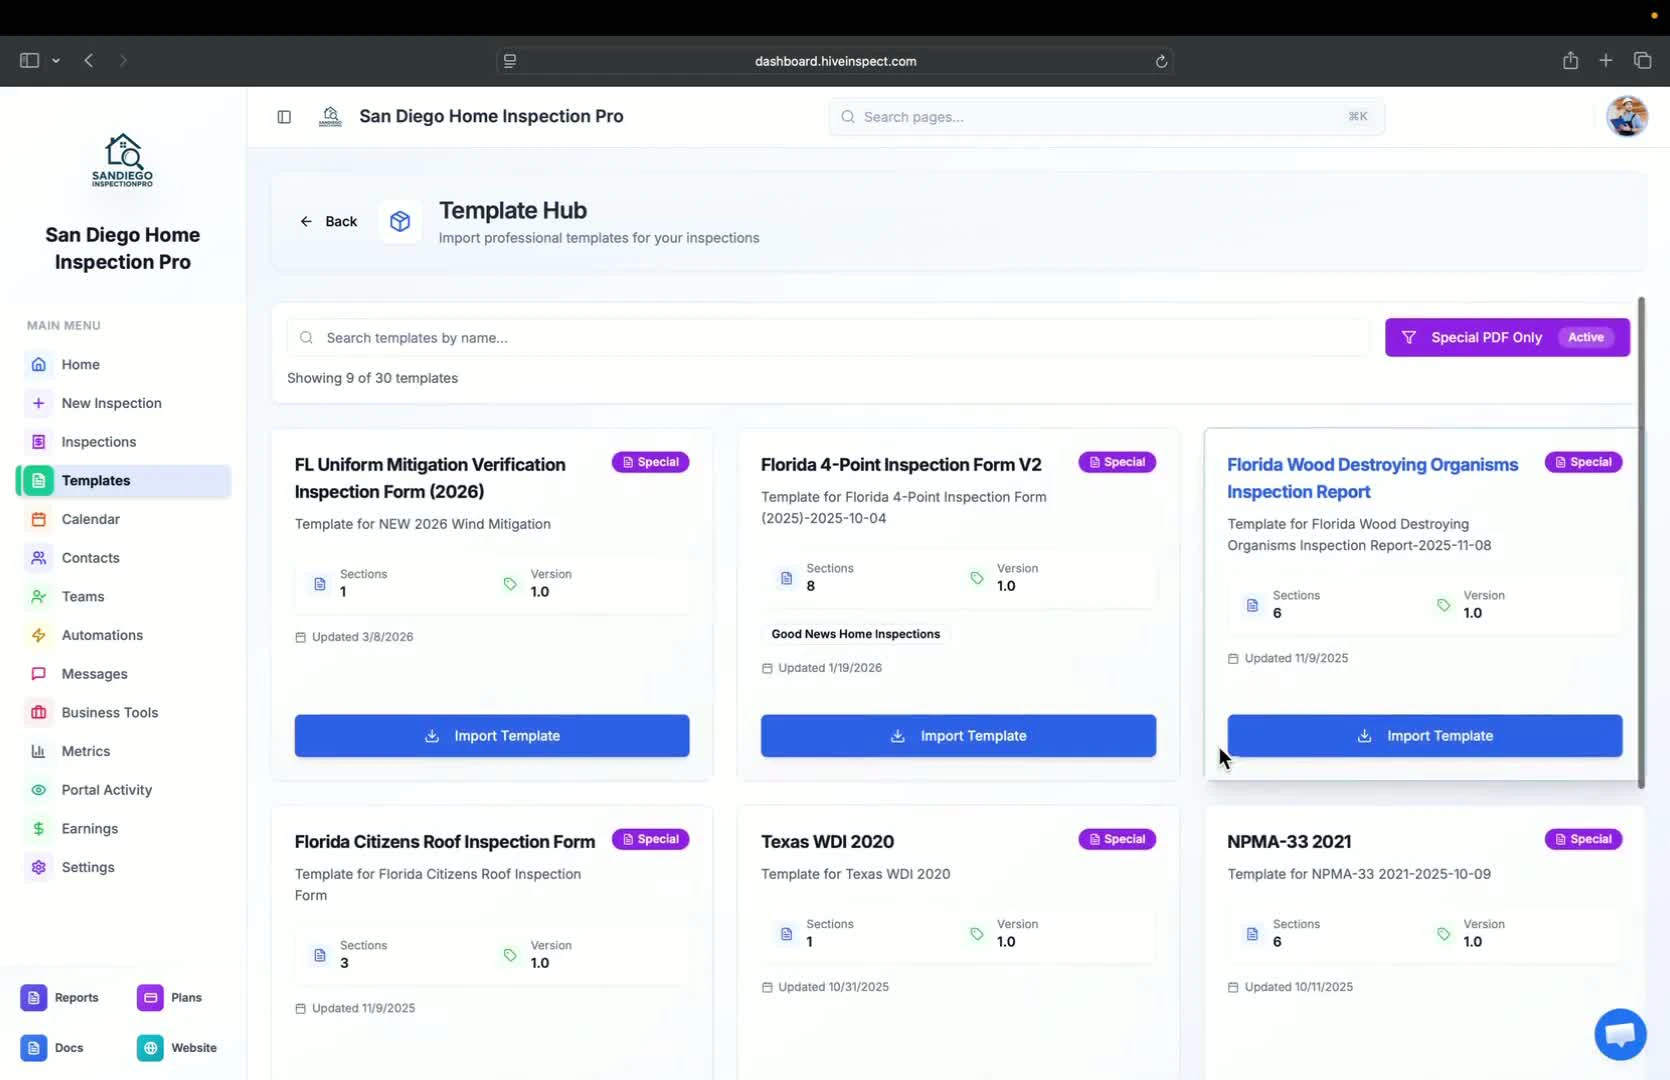Open the Inspections icon in sidebar
The image size is (1670, 1080).
38,442
